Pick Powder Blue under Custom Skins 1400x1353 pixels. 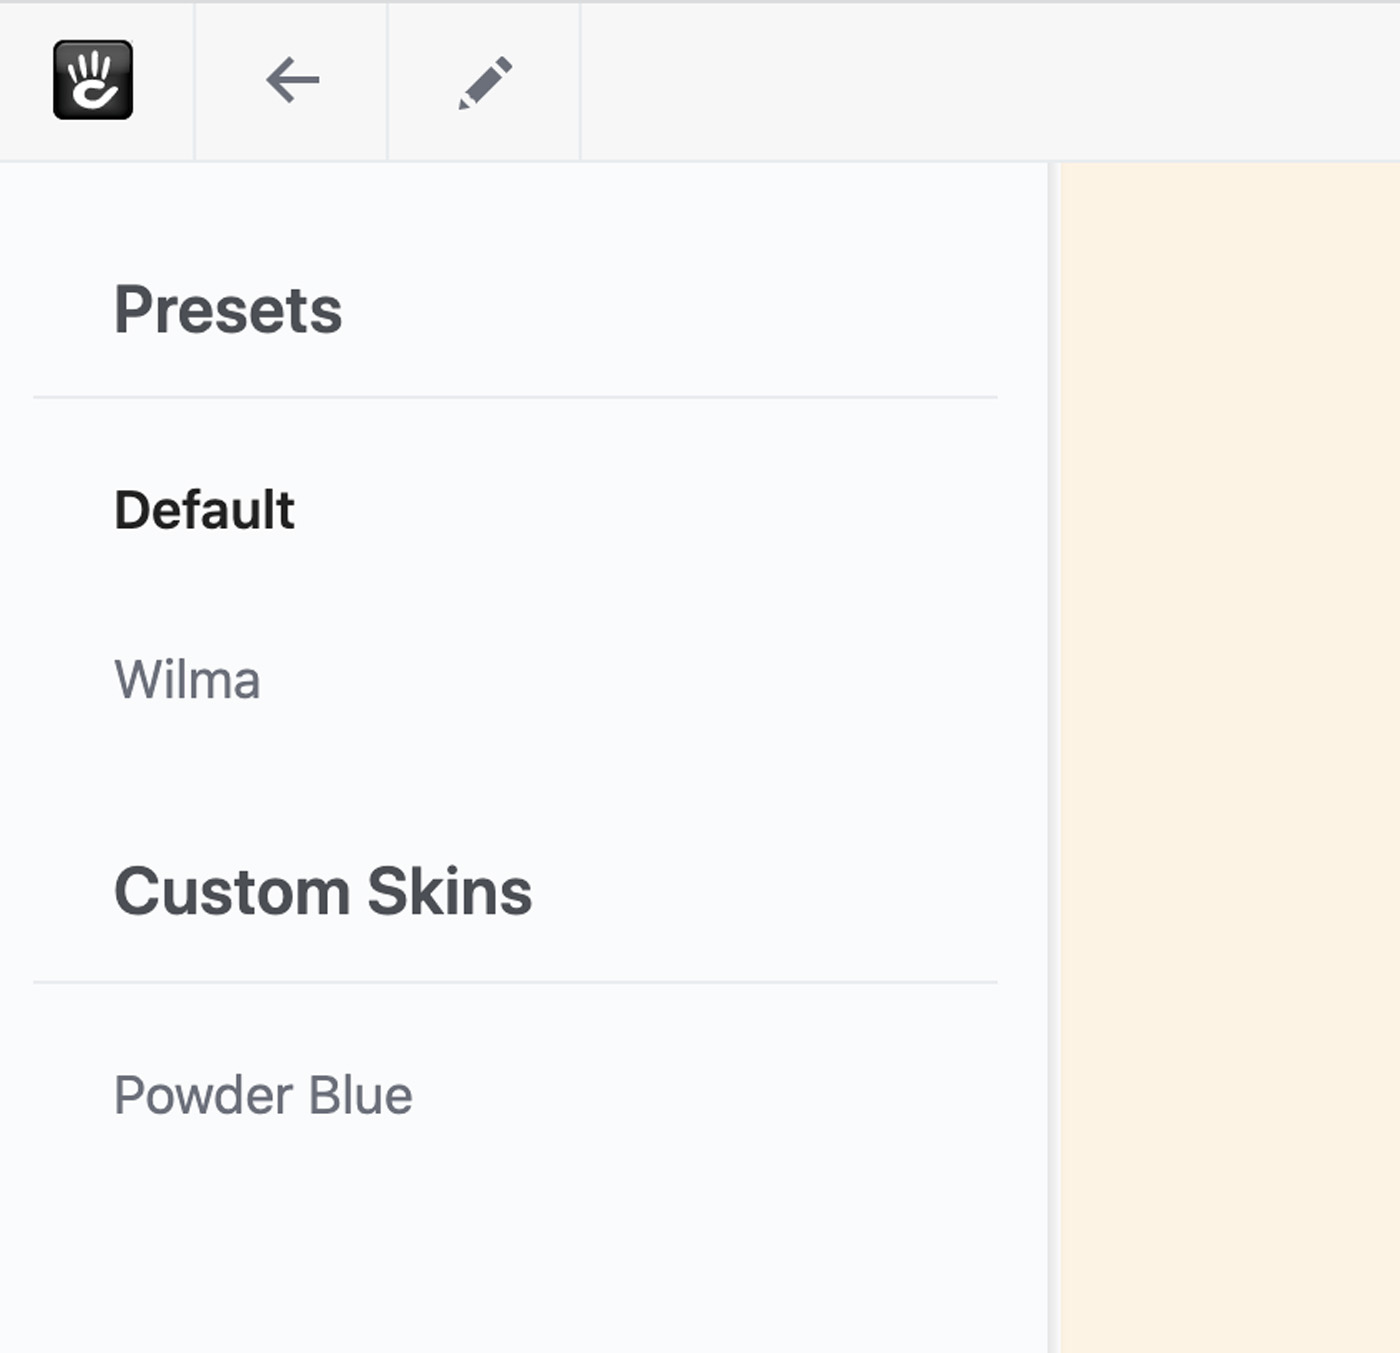tap(263, 1095)
